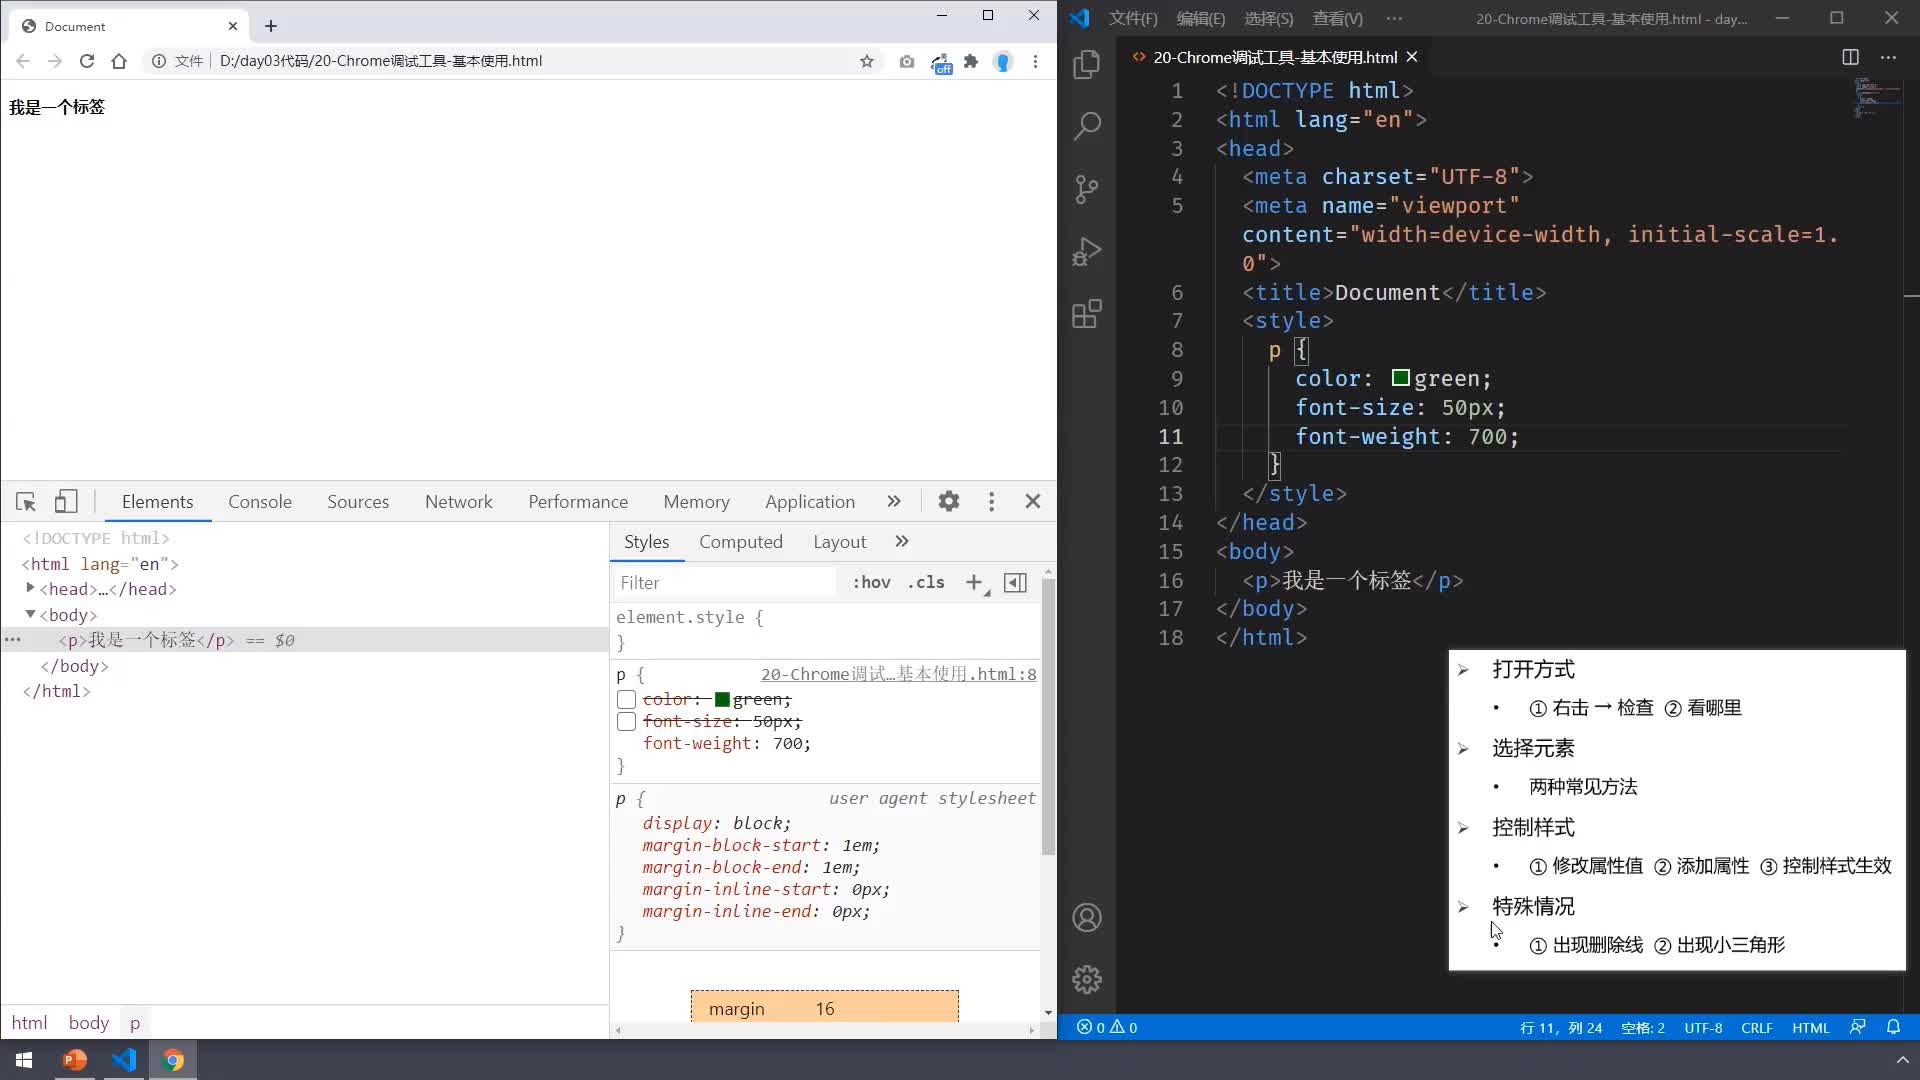This screenshot has width=1920, height=1080.
Task: Open VS Code editor more actions menu
Action: point(1888,57)
